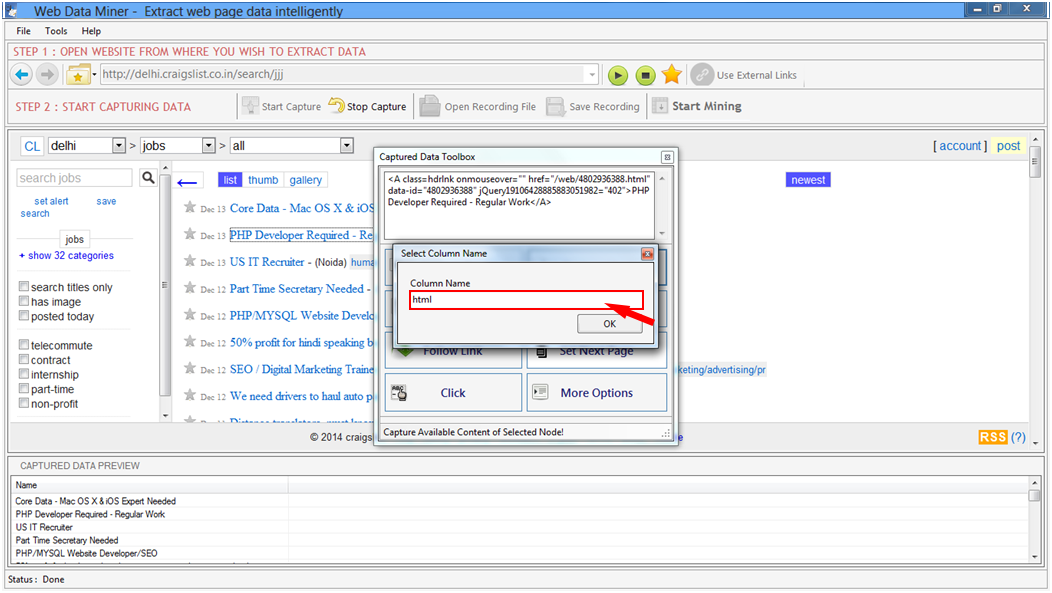This screenshot has height=593, width=1052.
Task: Open the Tools menu
Action: [x=56, y=31]
